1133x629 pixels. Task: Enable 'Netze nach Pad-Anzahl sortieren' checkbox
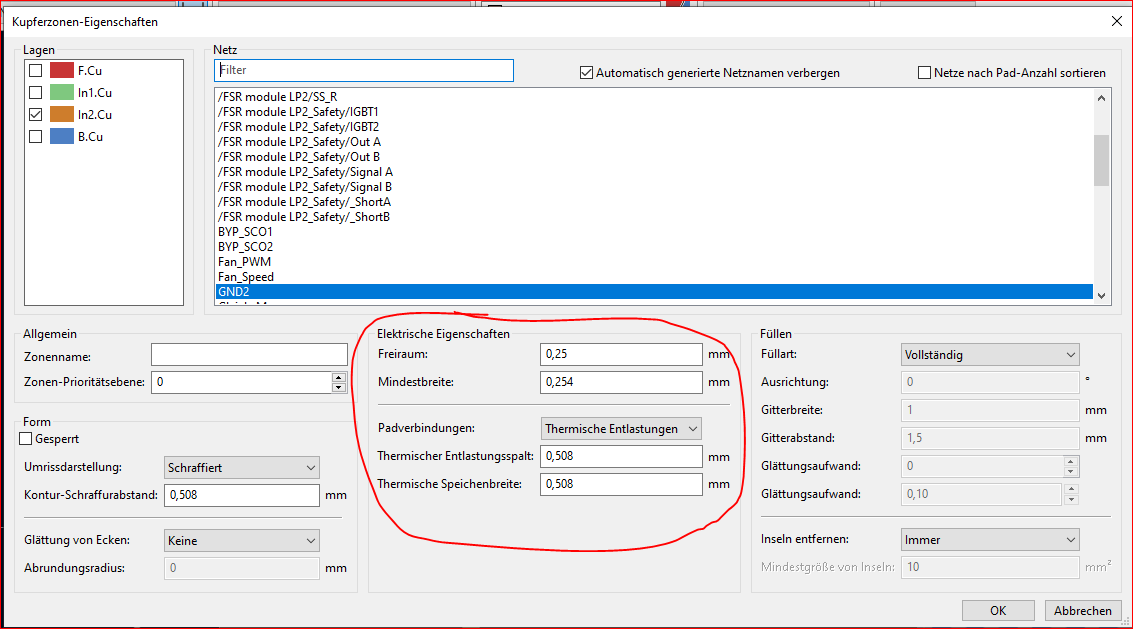(x=925, y=73)
